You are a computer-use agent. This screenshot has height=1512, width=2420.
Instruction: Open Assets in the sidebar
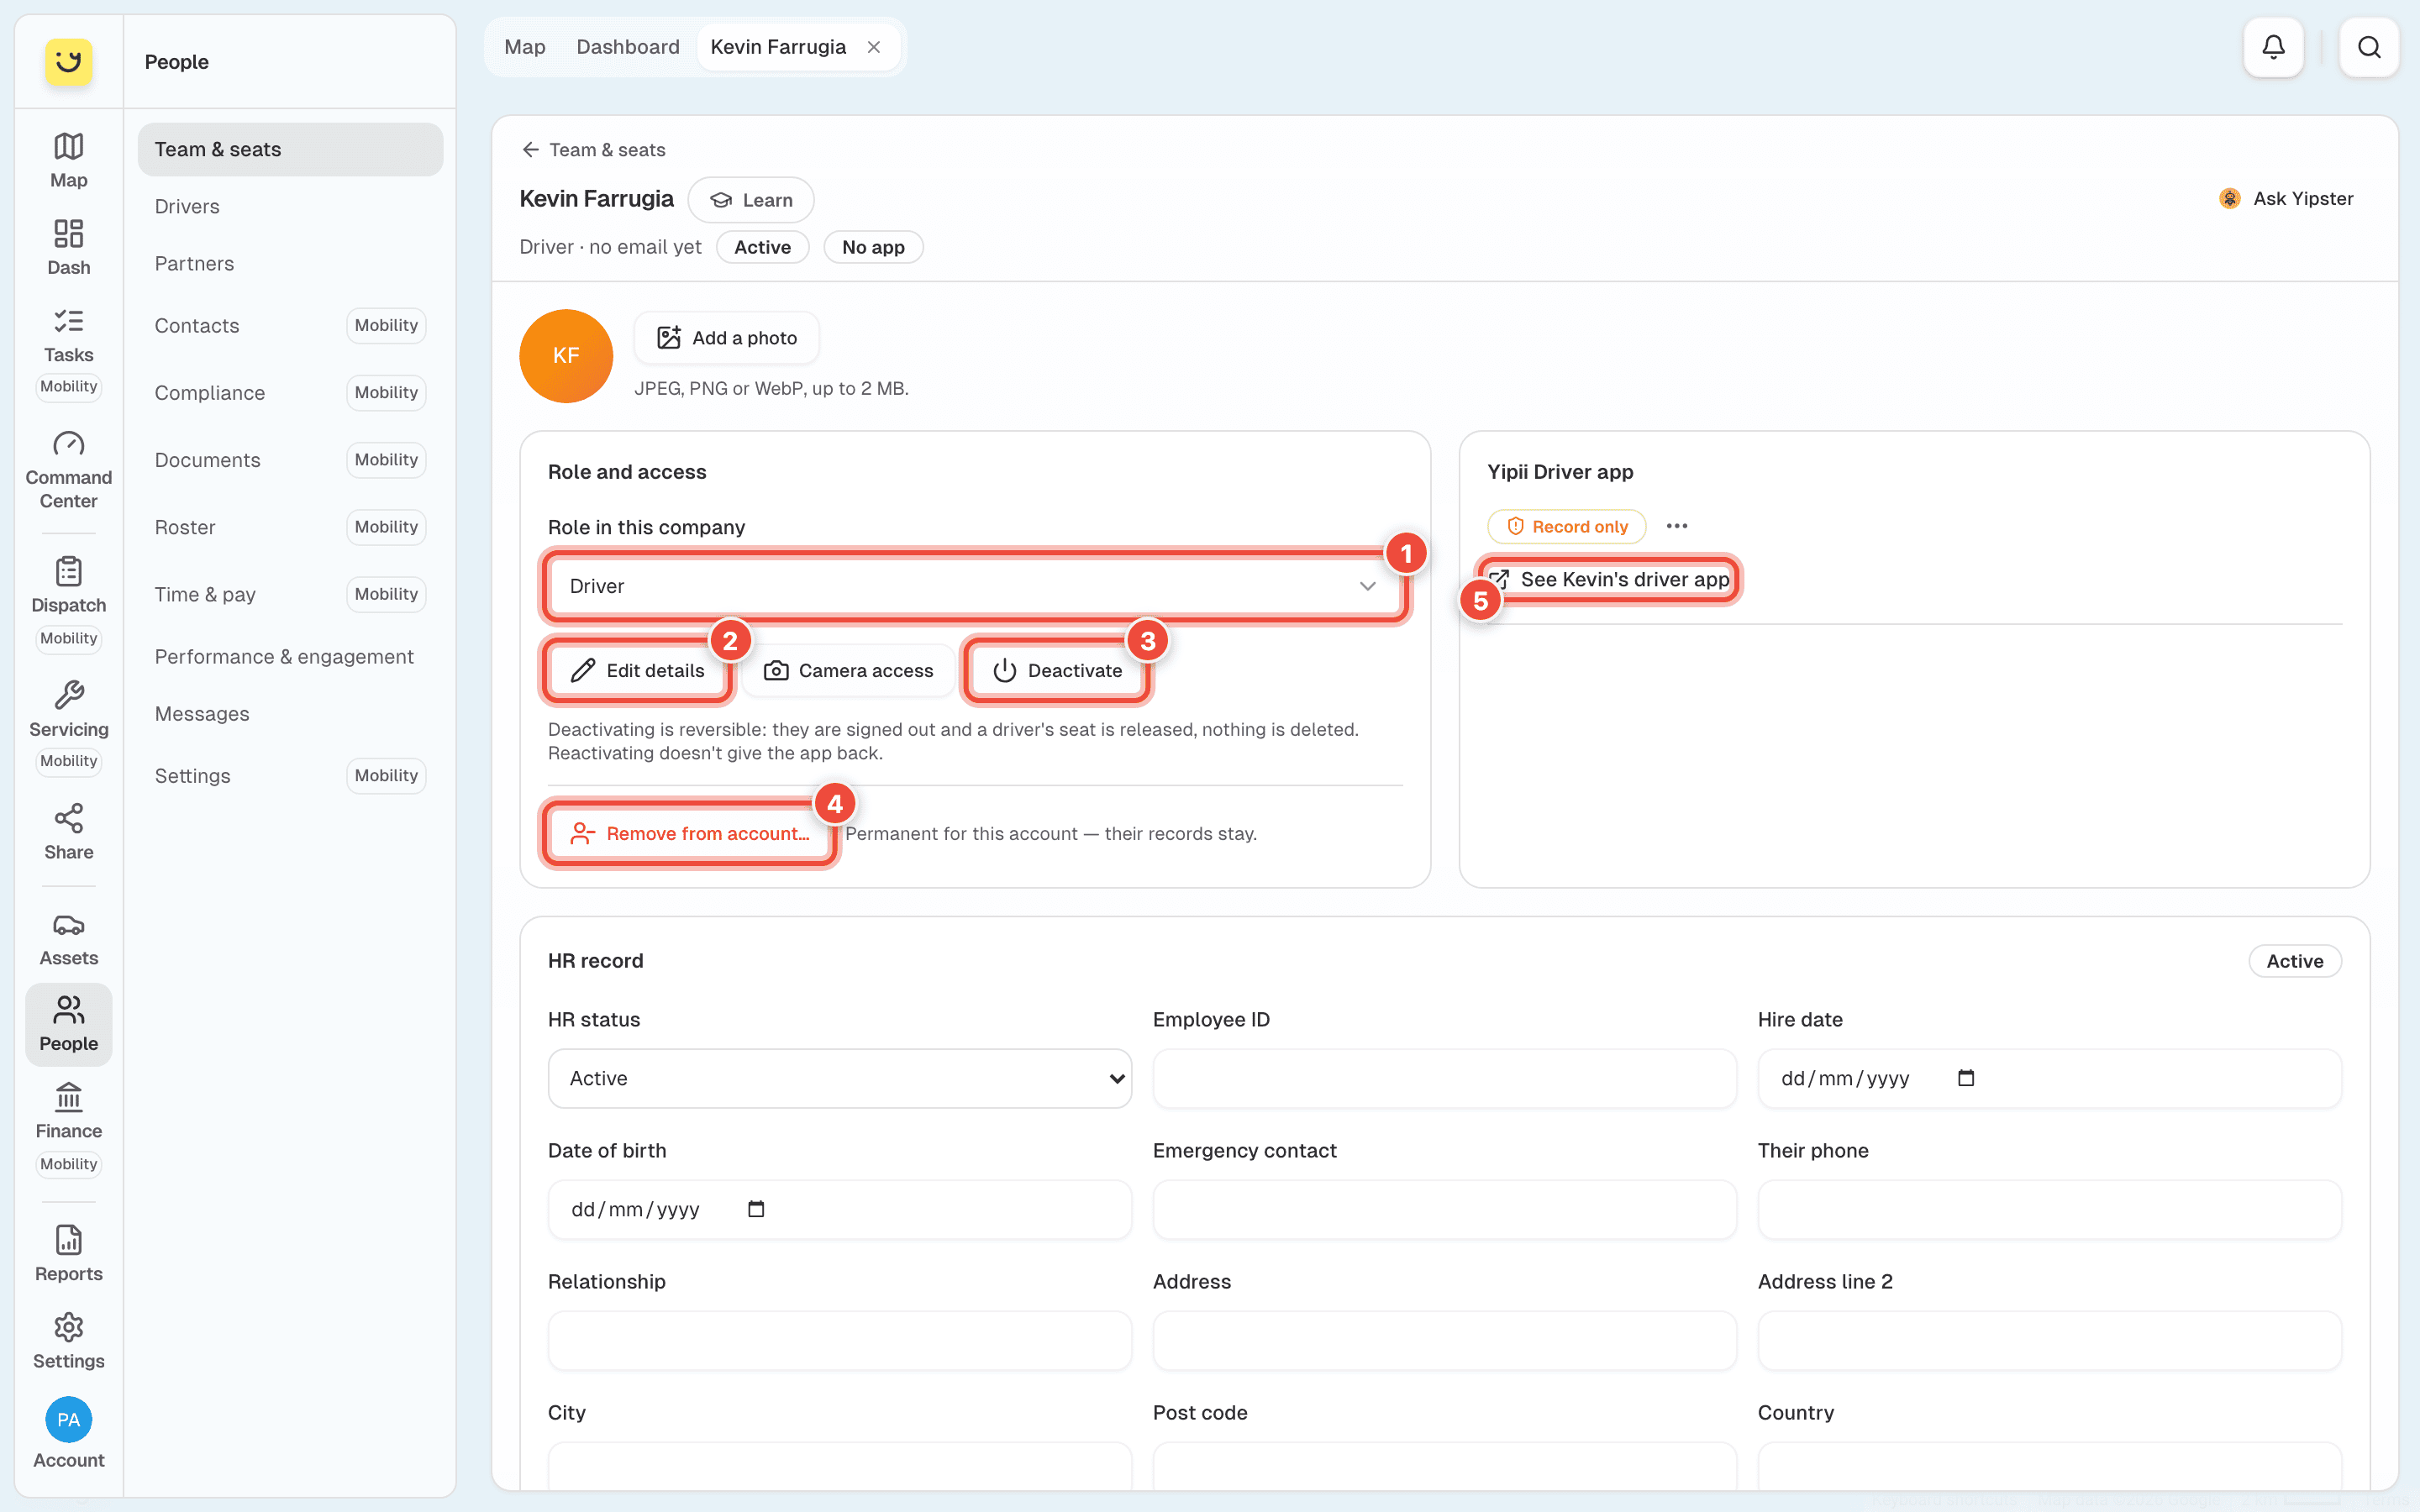tap(68, 939)
